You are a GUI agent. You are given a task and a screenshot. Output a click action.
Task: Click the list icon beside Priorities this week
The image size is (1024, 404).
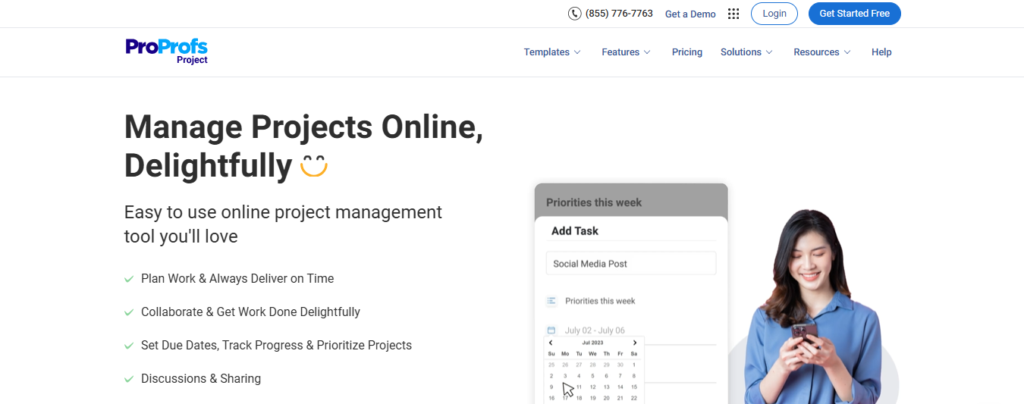551,301
